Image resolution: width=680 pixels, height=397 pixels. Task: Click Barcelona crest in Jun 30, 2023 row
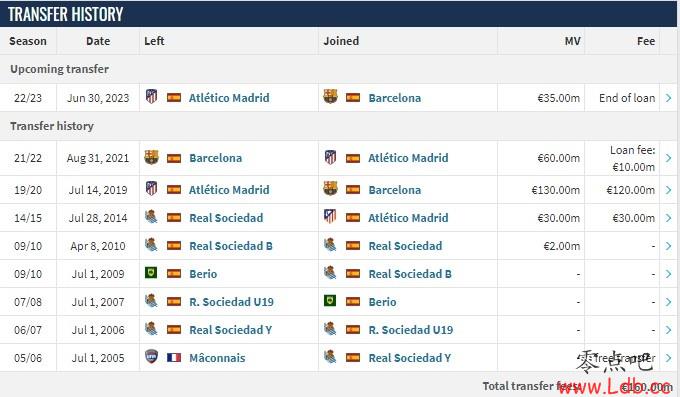330,96
